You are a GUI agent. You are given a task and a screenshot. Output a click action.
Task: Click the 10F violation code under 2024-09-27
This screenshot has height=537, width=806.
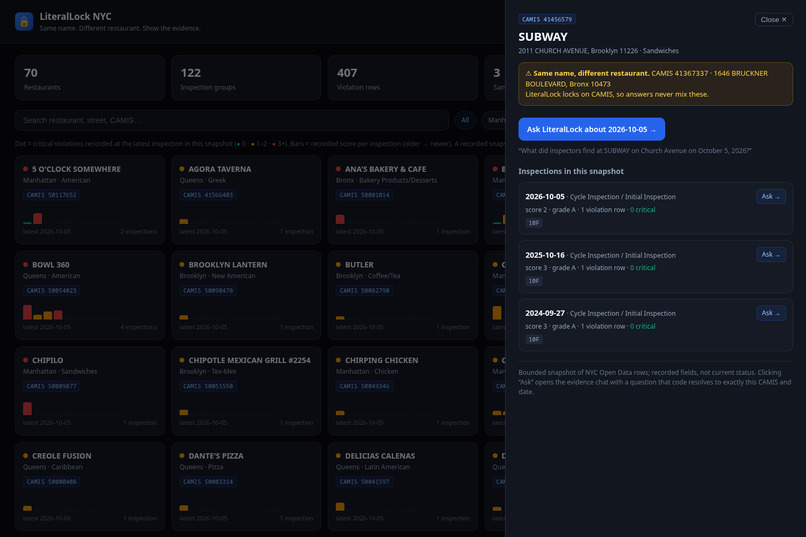click(534, 340)
